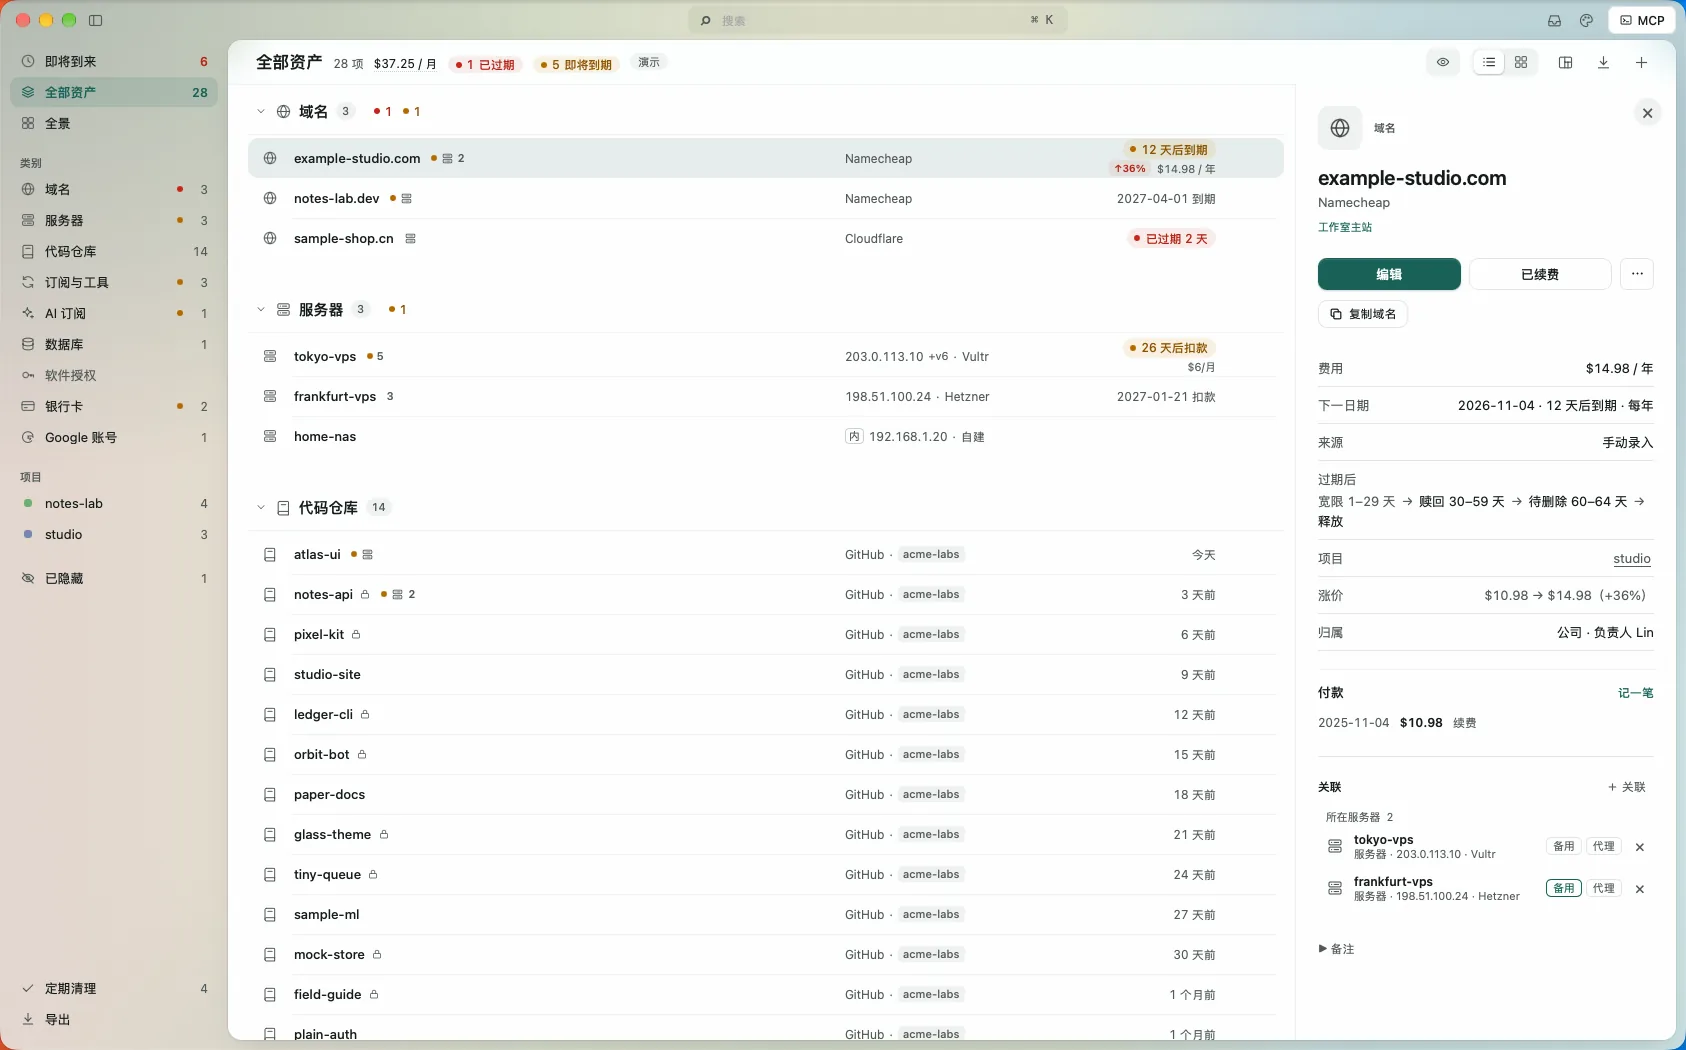
Task: Remove frankfurt-vps relation with its X
Action: (1640, 889)
